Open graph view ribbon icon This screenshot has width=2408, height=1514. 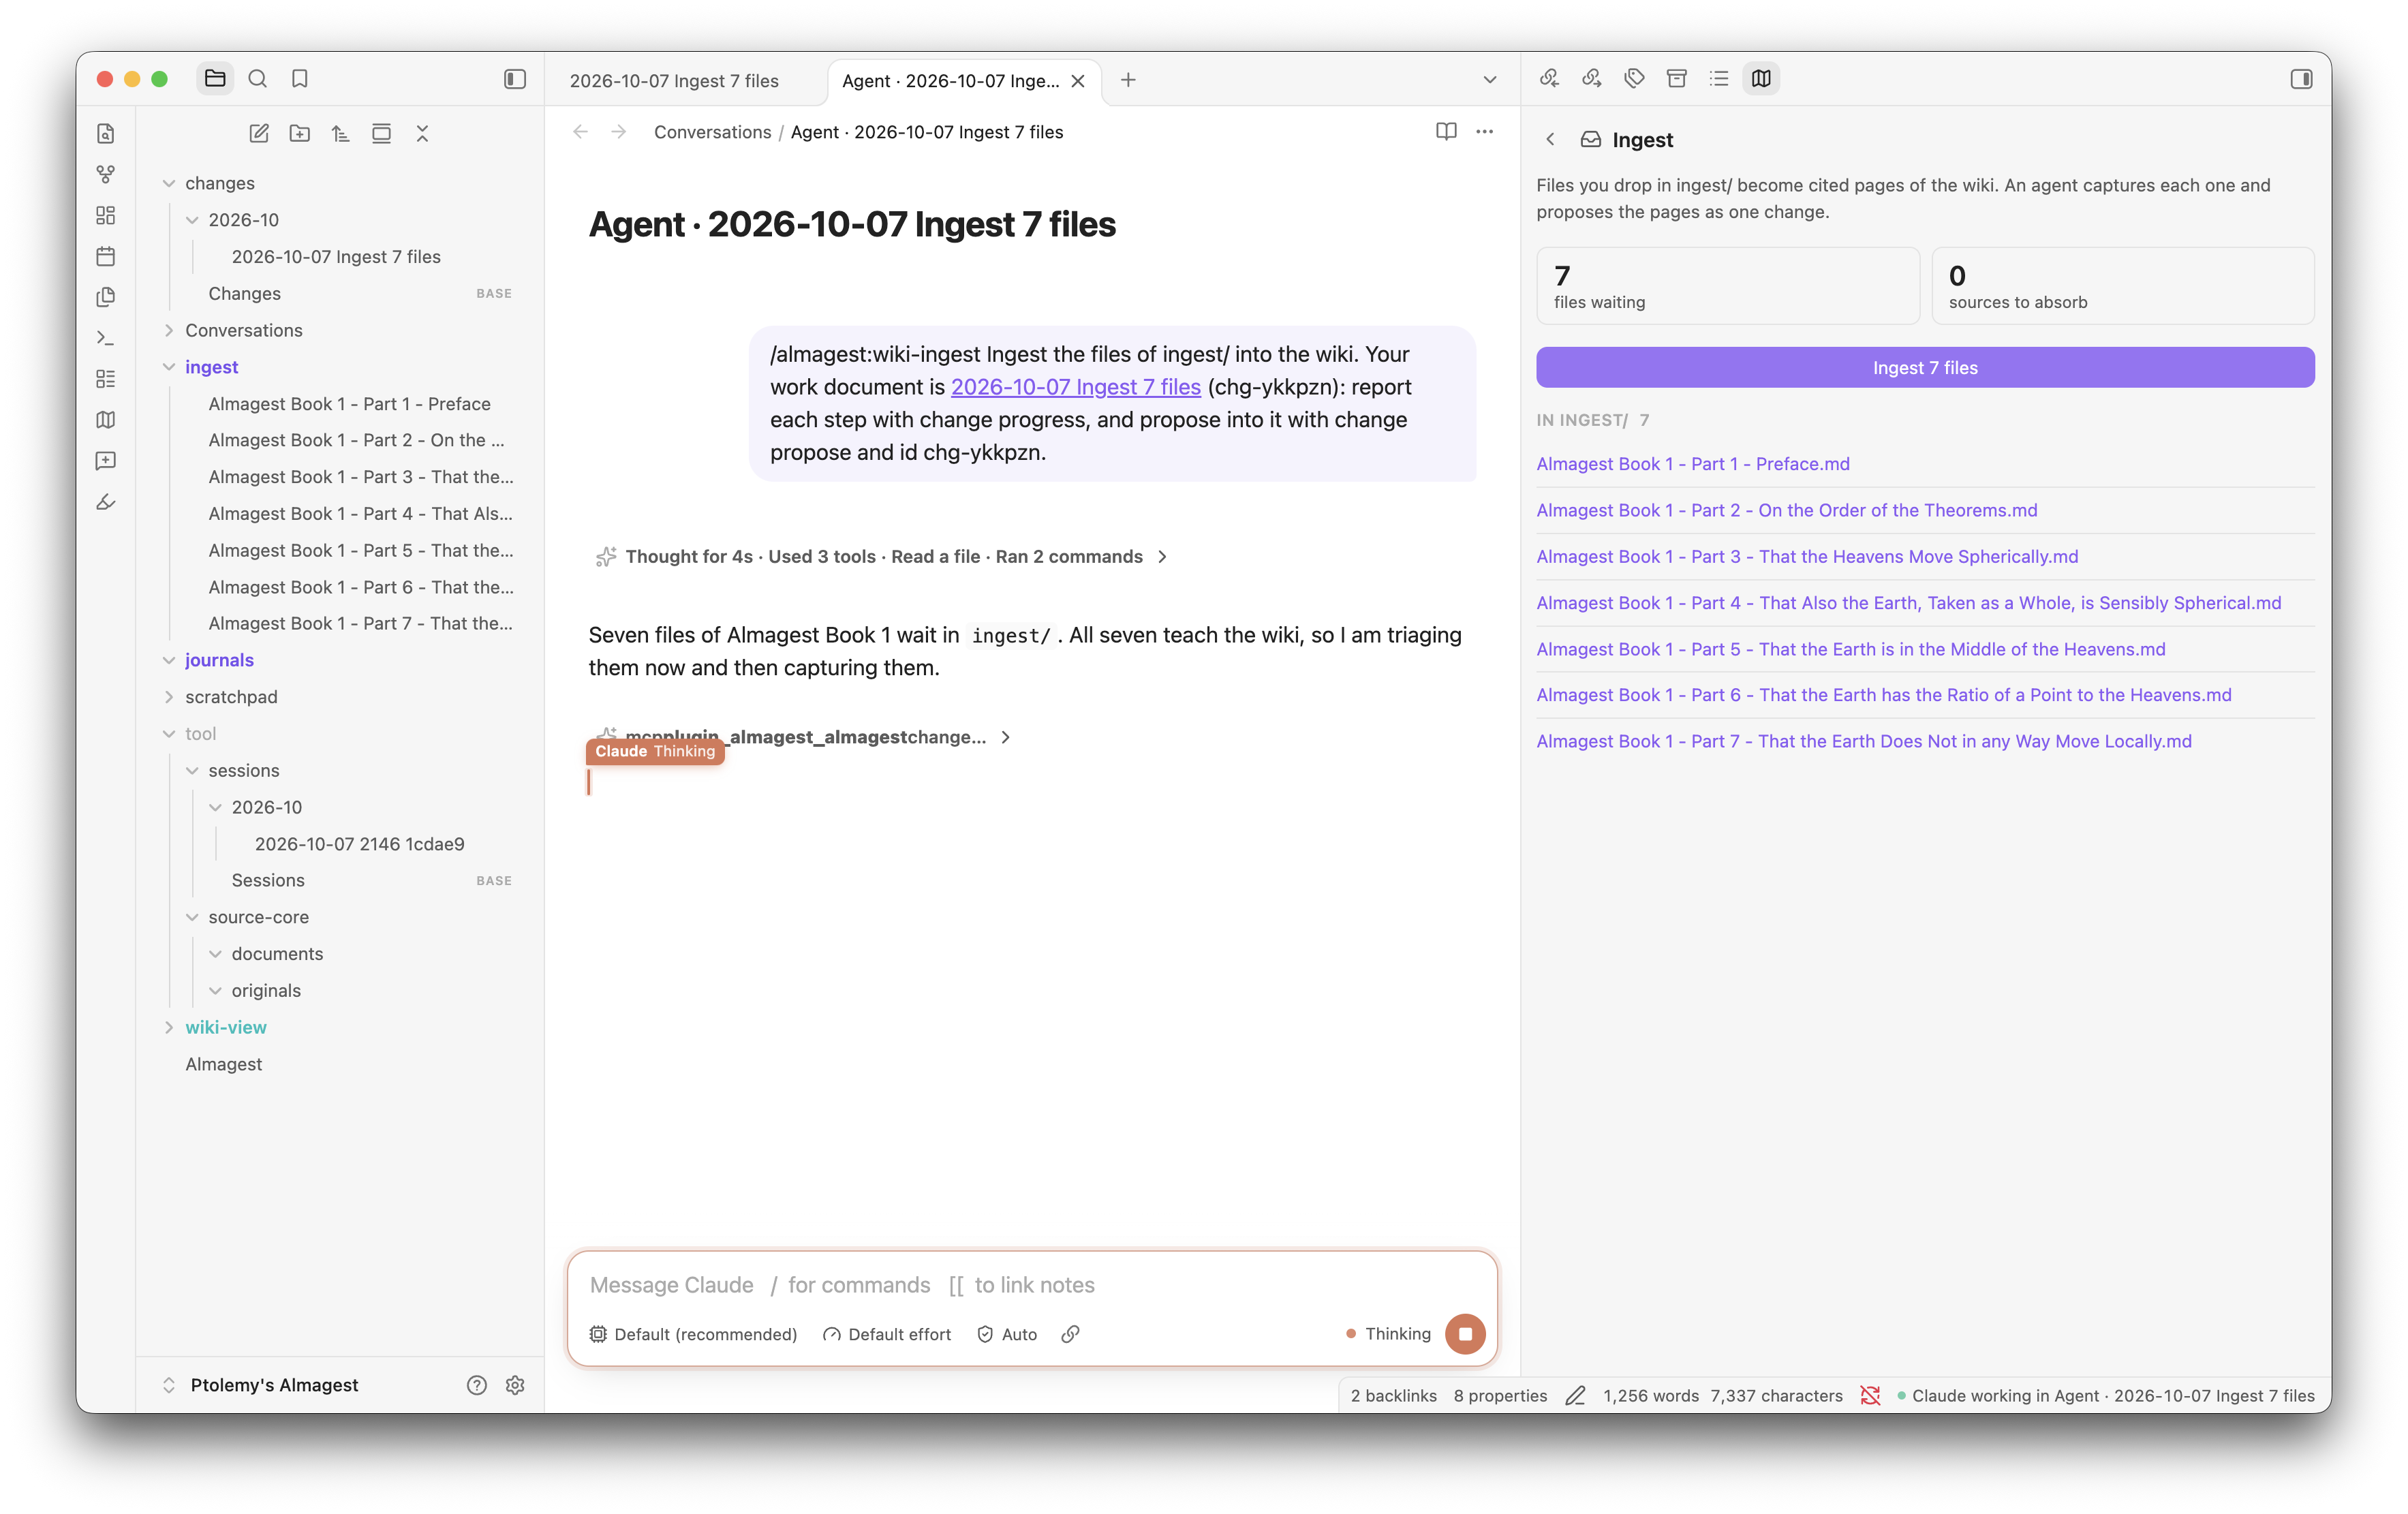[x=106, y=174]
